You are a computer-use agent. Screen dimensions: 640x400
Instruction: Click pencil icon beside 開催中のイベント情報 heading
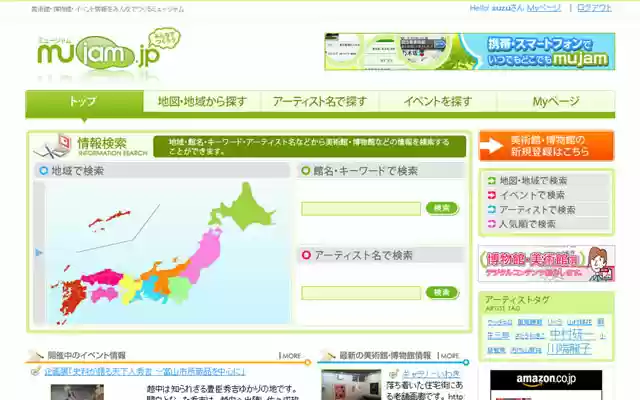[x=36, y=356]
